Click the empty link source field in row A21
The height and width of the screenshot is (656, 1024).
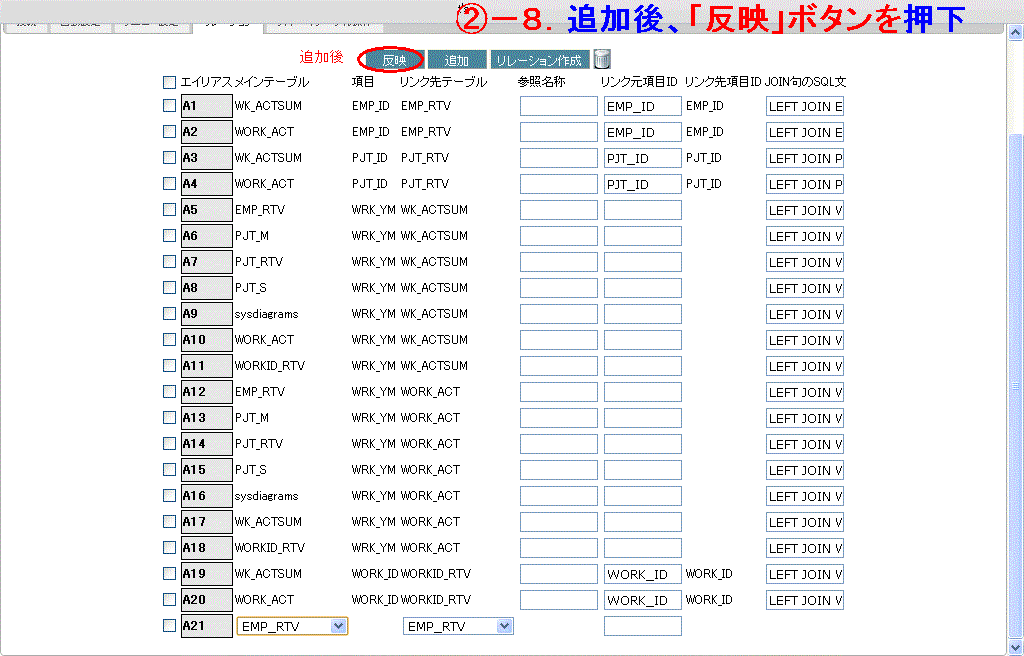[x=642, y=626]
